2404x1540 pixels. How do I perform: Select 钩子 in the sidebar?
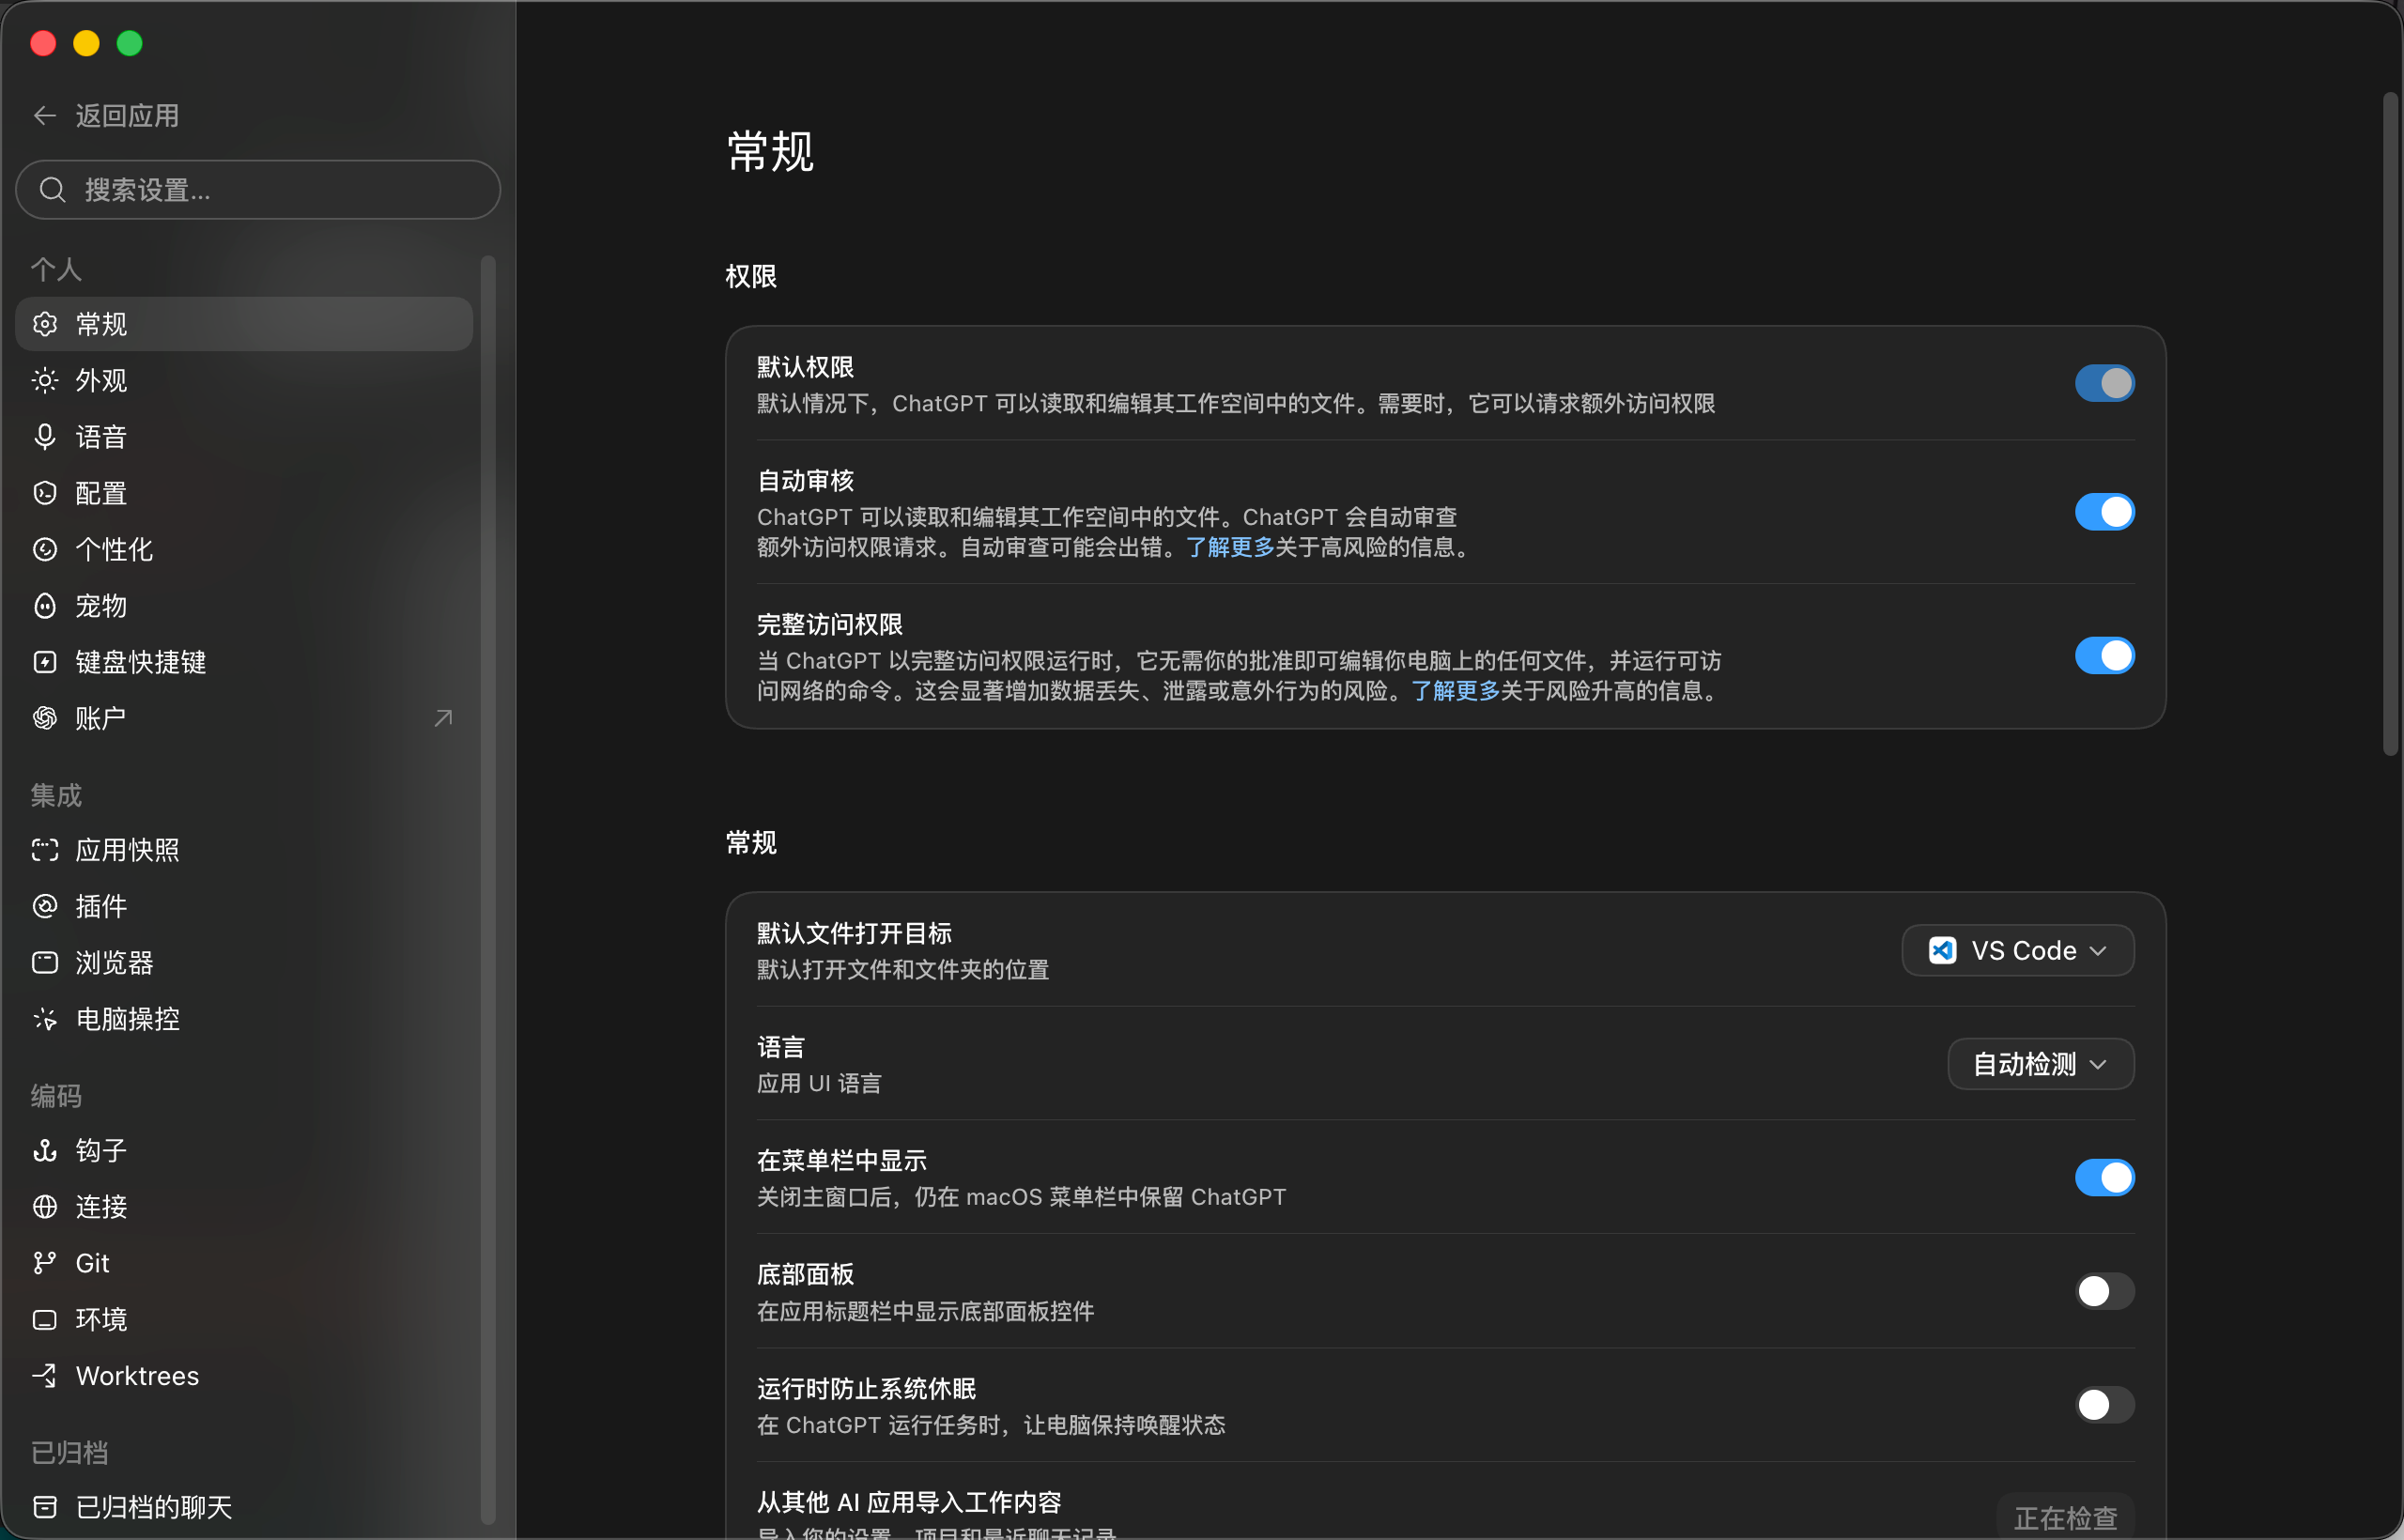point(244,1150)
